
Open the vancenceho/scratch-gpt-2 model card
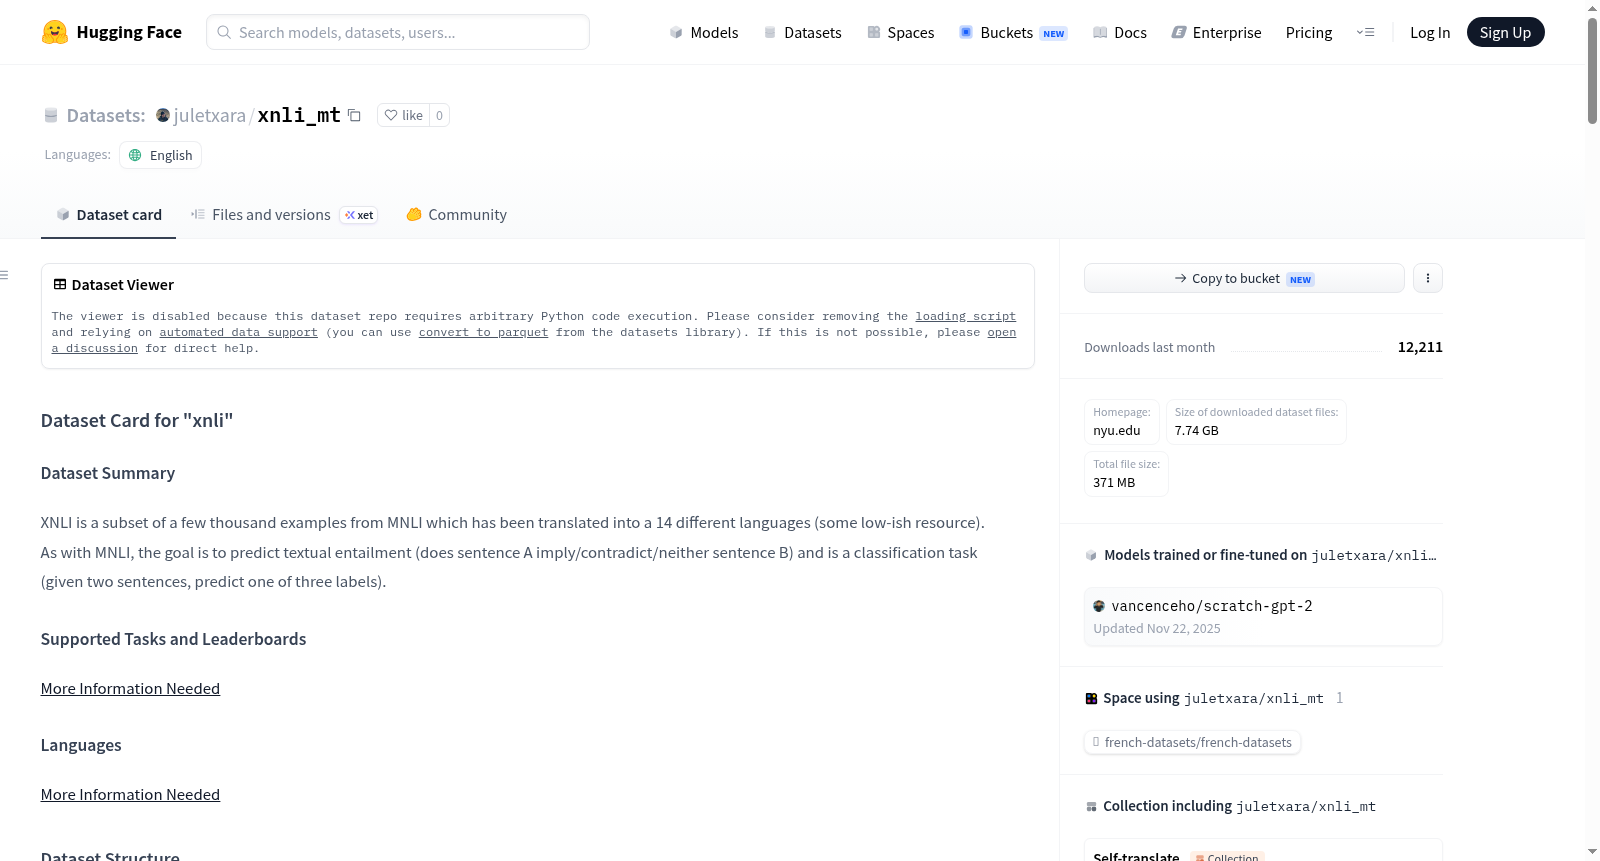1263,616
